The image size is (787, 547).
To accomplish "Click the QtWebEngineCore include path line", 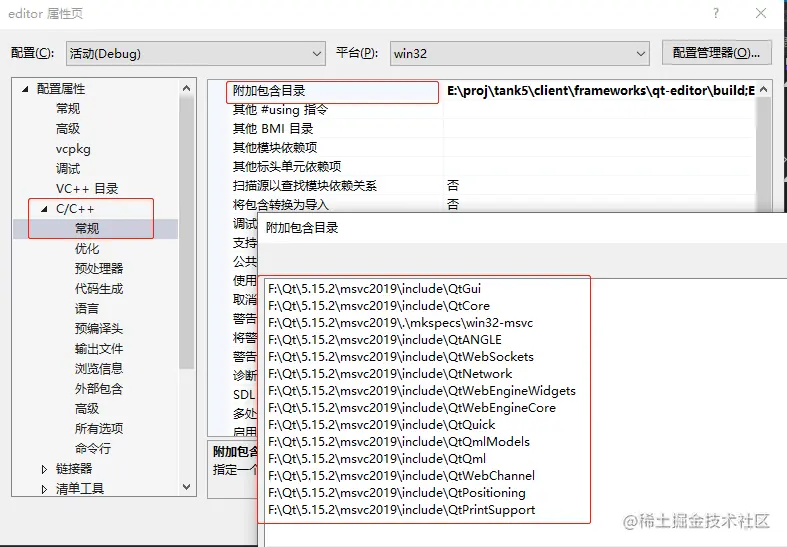I will tap(412, 408).
